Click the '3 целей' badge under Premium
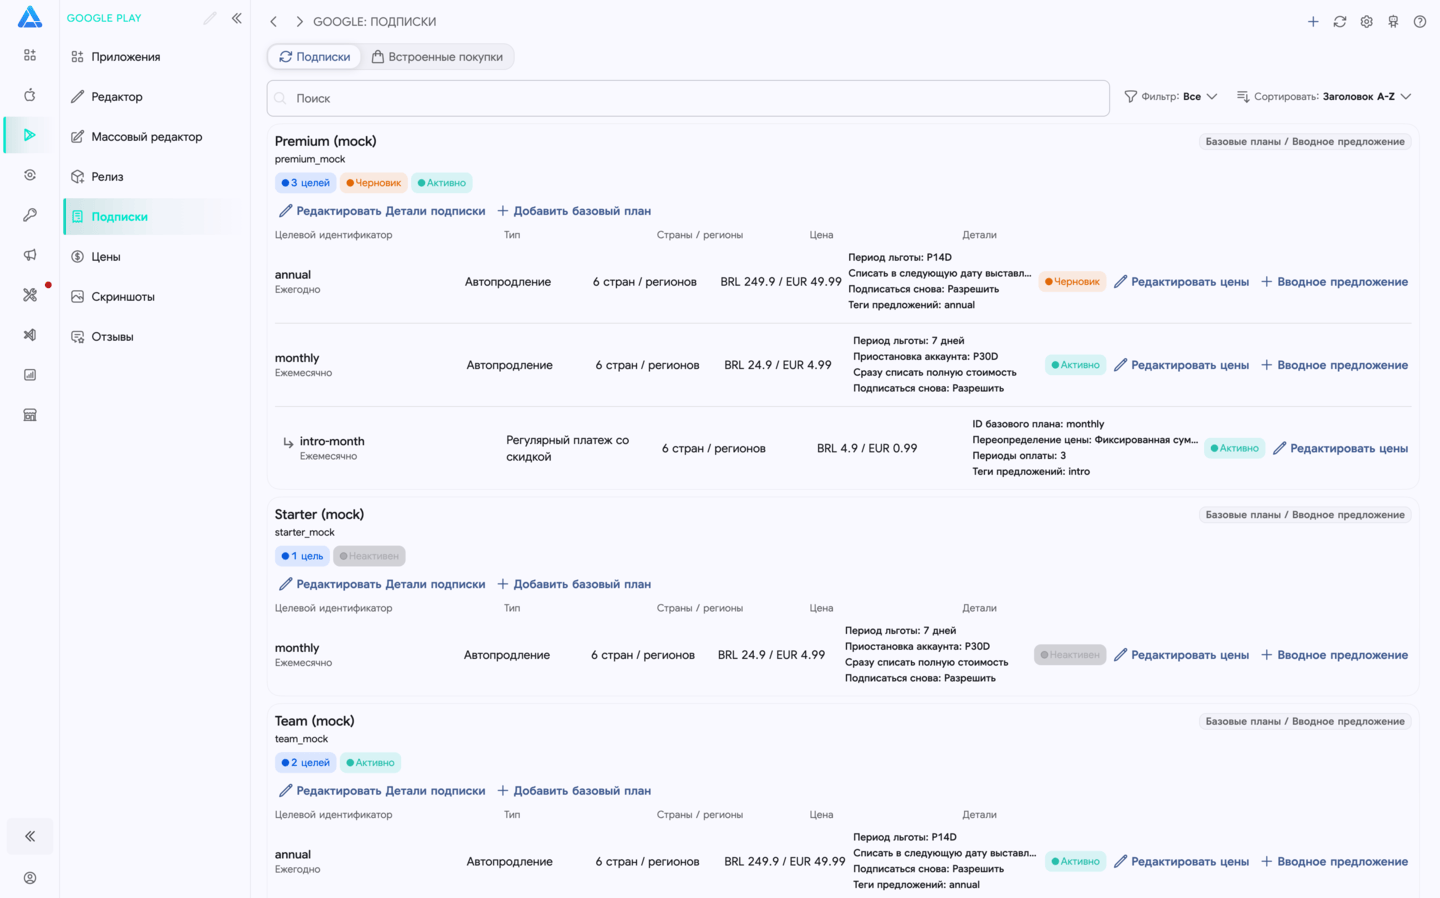This screenshot has width=1440, height=898. [x=305, y=183]
